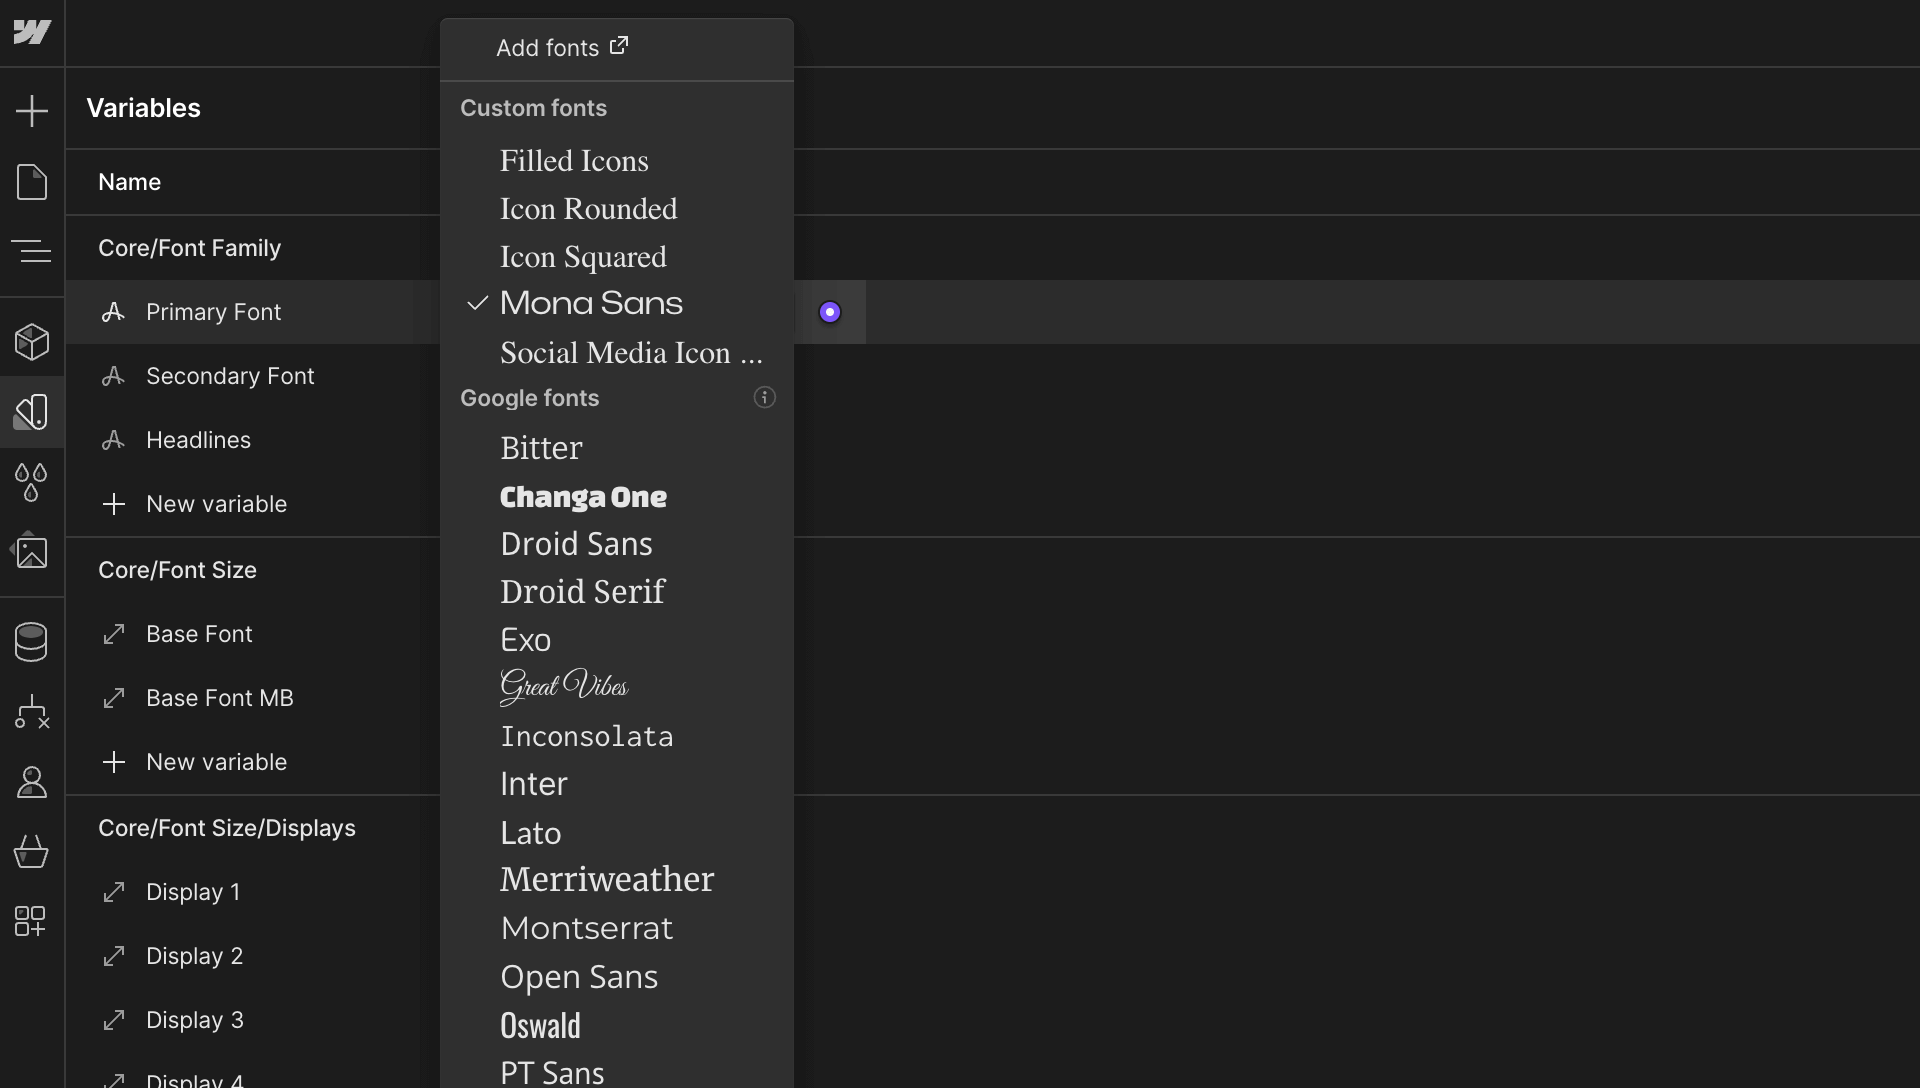The width and height of the screenshot is (1920, 1088).
Task: Open the Pages panel
Action: [x=32, y=182]
